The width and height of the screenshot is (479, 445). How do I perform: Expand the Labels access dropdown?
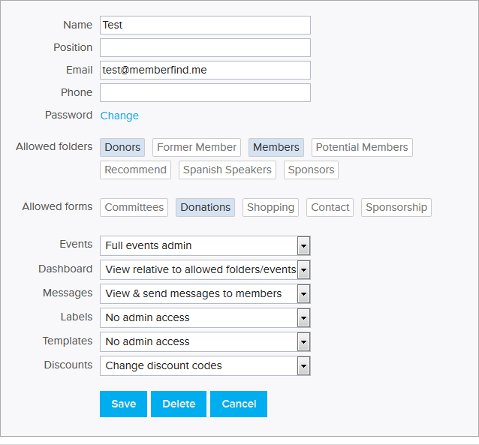coord(205,318)
